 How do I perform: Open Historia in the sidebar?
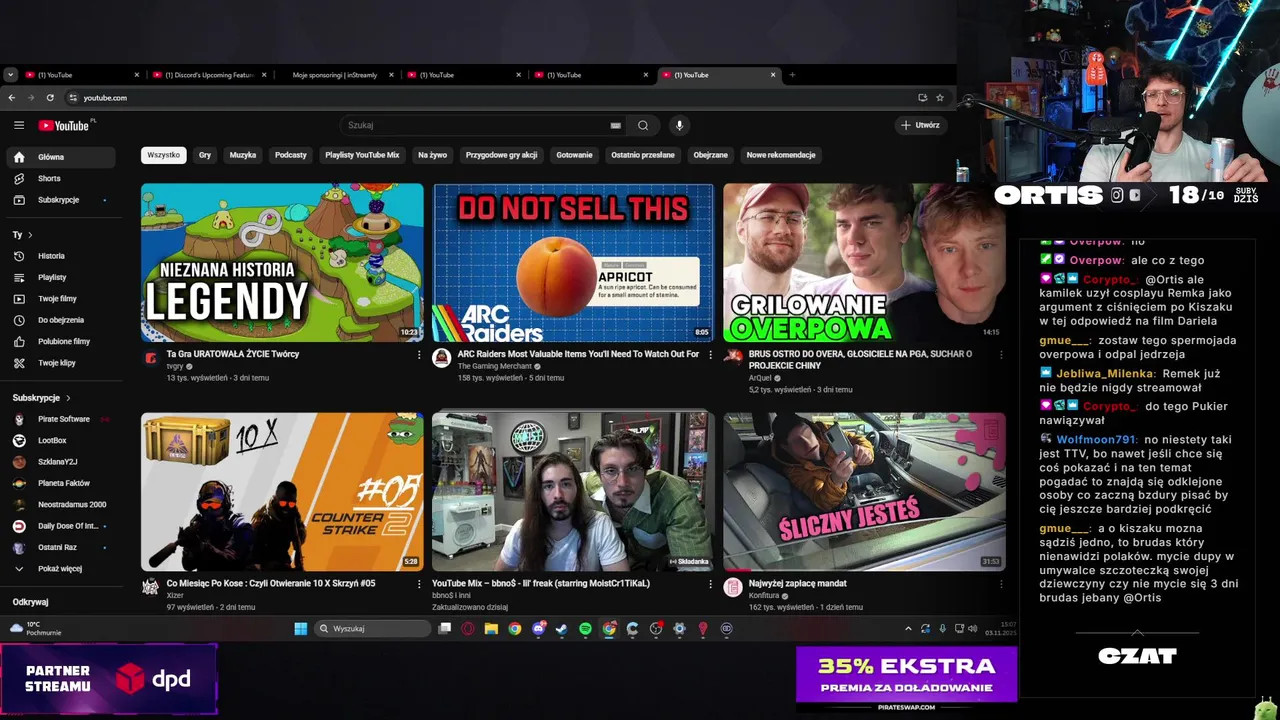click(62, 256)
